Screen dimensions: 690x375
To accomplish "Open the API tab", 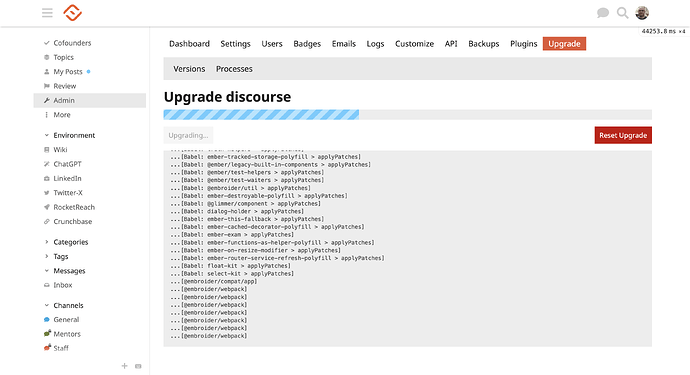I will tap(451, 44).
